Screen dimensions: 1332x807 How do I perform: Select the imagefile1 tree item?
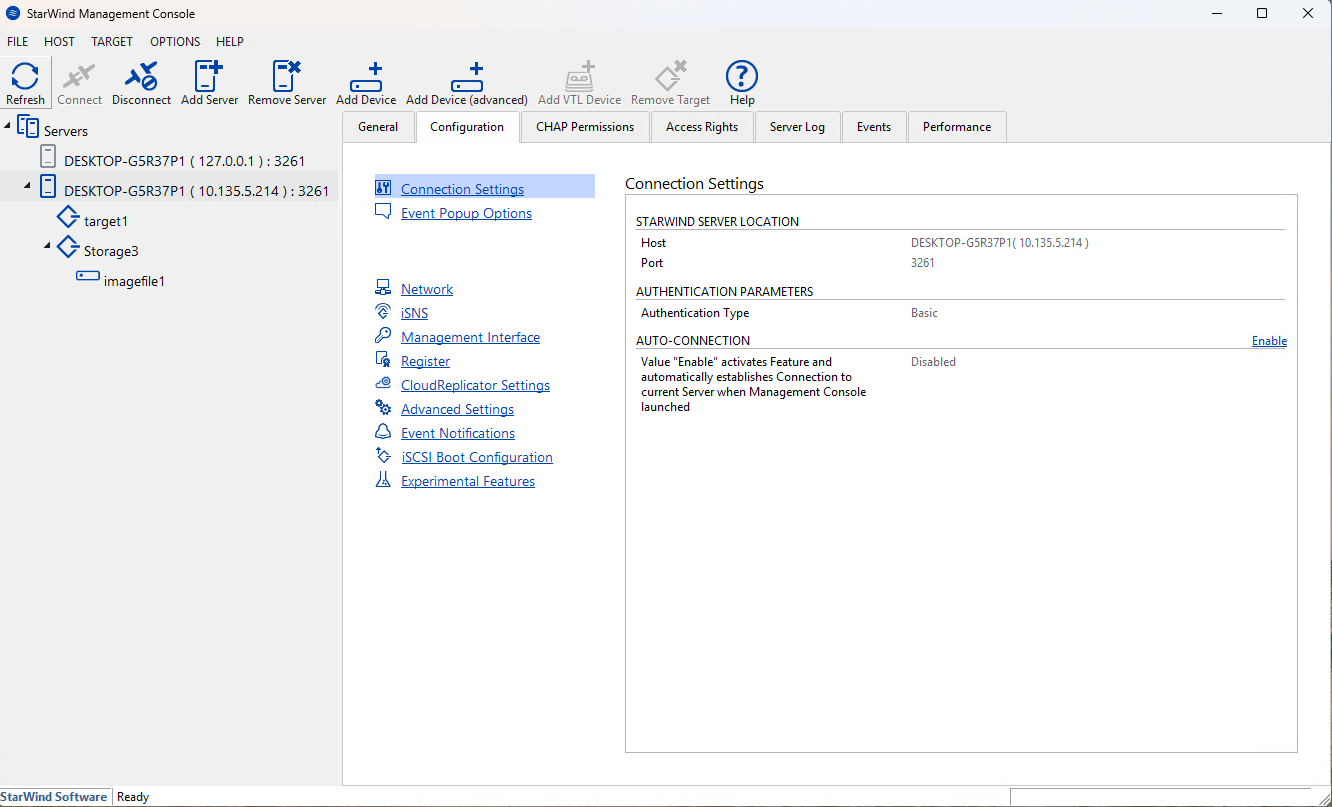pos(134,281)
